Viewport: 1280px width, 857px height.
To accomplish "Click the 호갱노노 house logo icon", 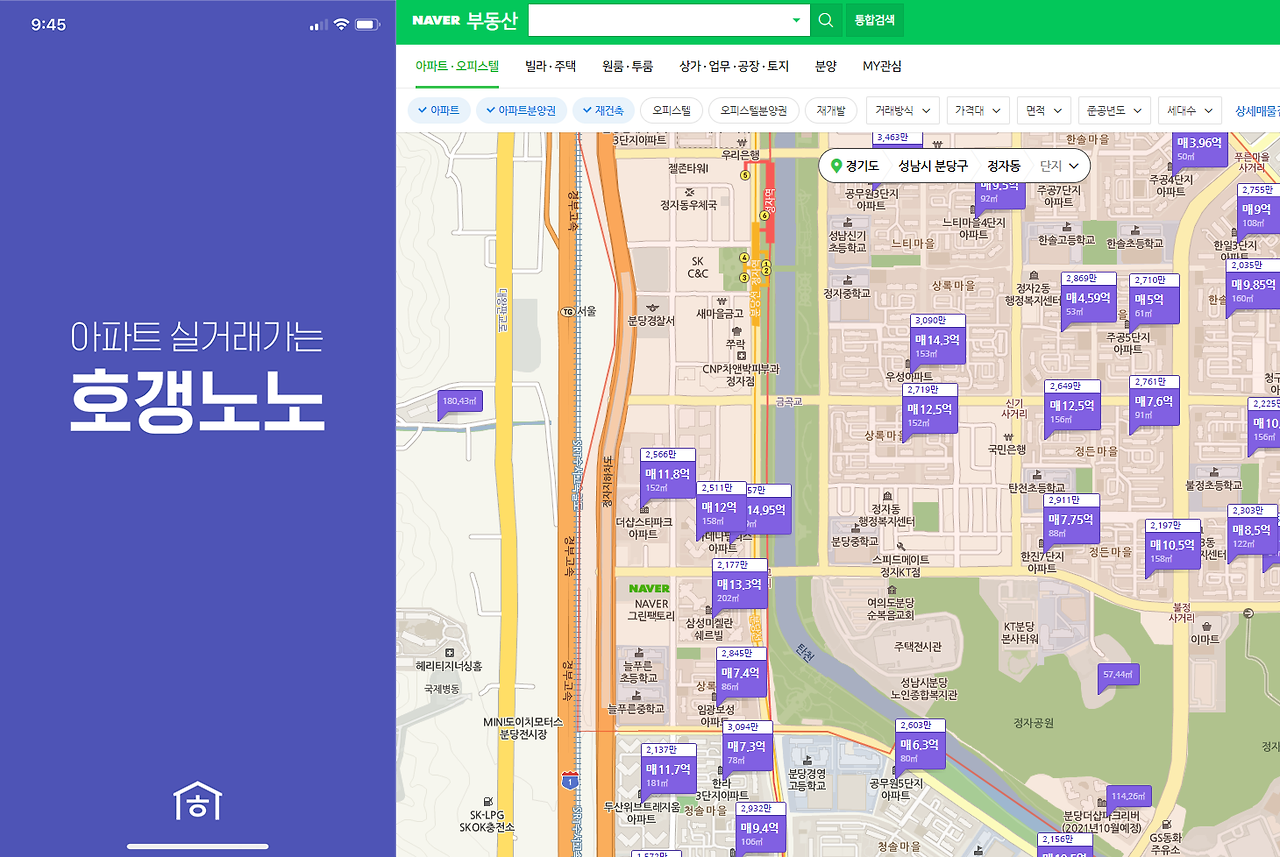I will [197, 801].
